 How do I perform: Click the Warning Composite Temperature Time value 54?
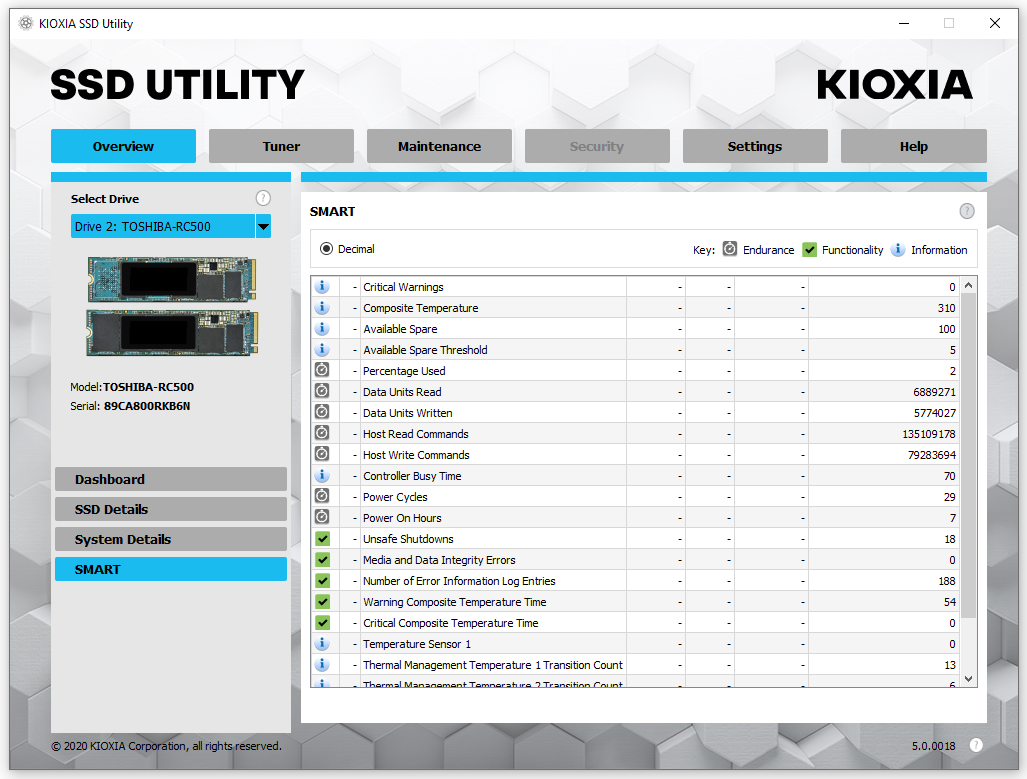point(950,602)
